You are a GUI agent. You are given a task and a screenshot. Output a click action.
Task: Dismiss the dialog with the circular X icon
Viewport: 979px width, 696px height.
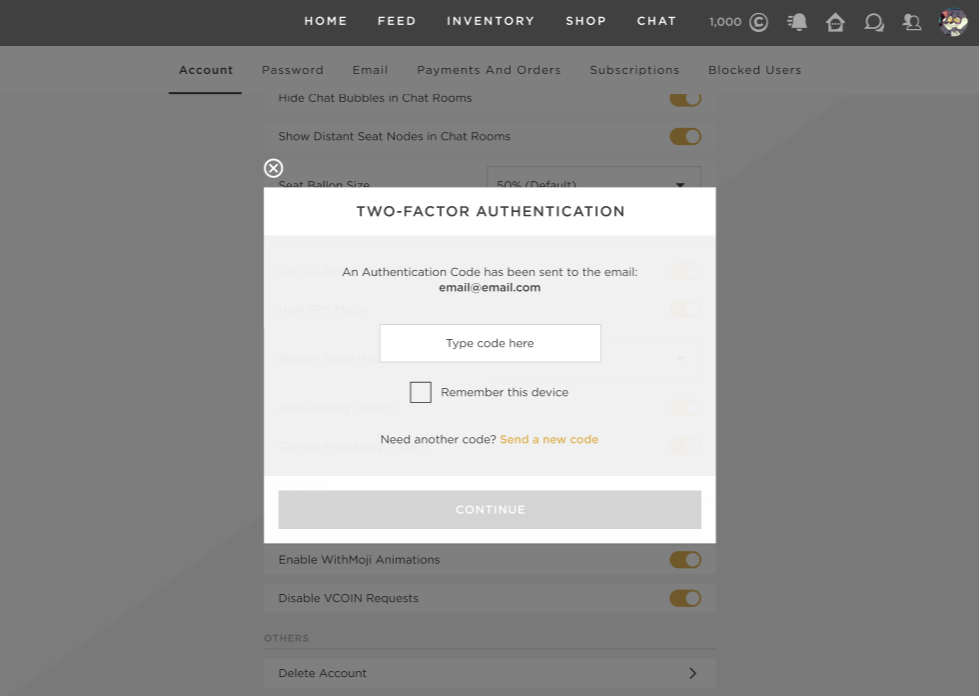[x=273, y=168]
